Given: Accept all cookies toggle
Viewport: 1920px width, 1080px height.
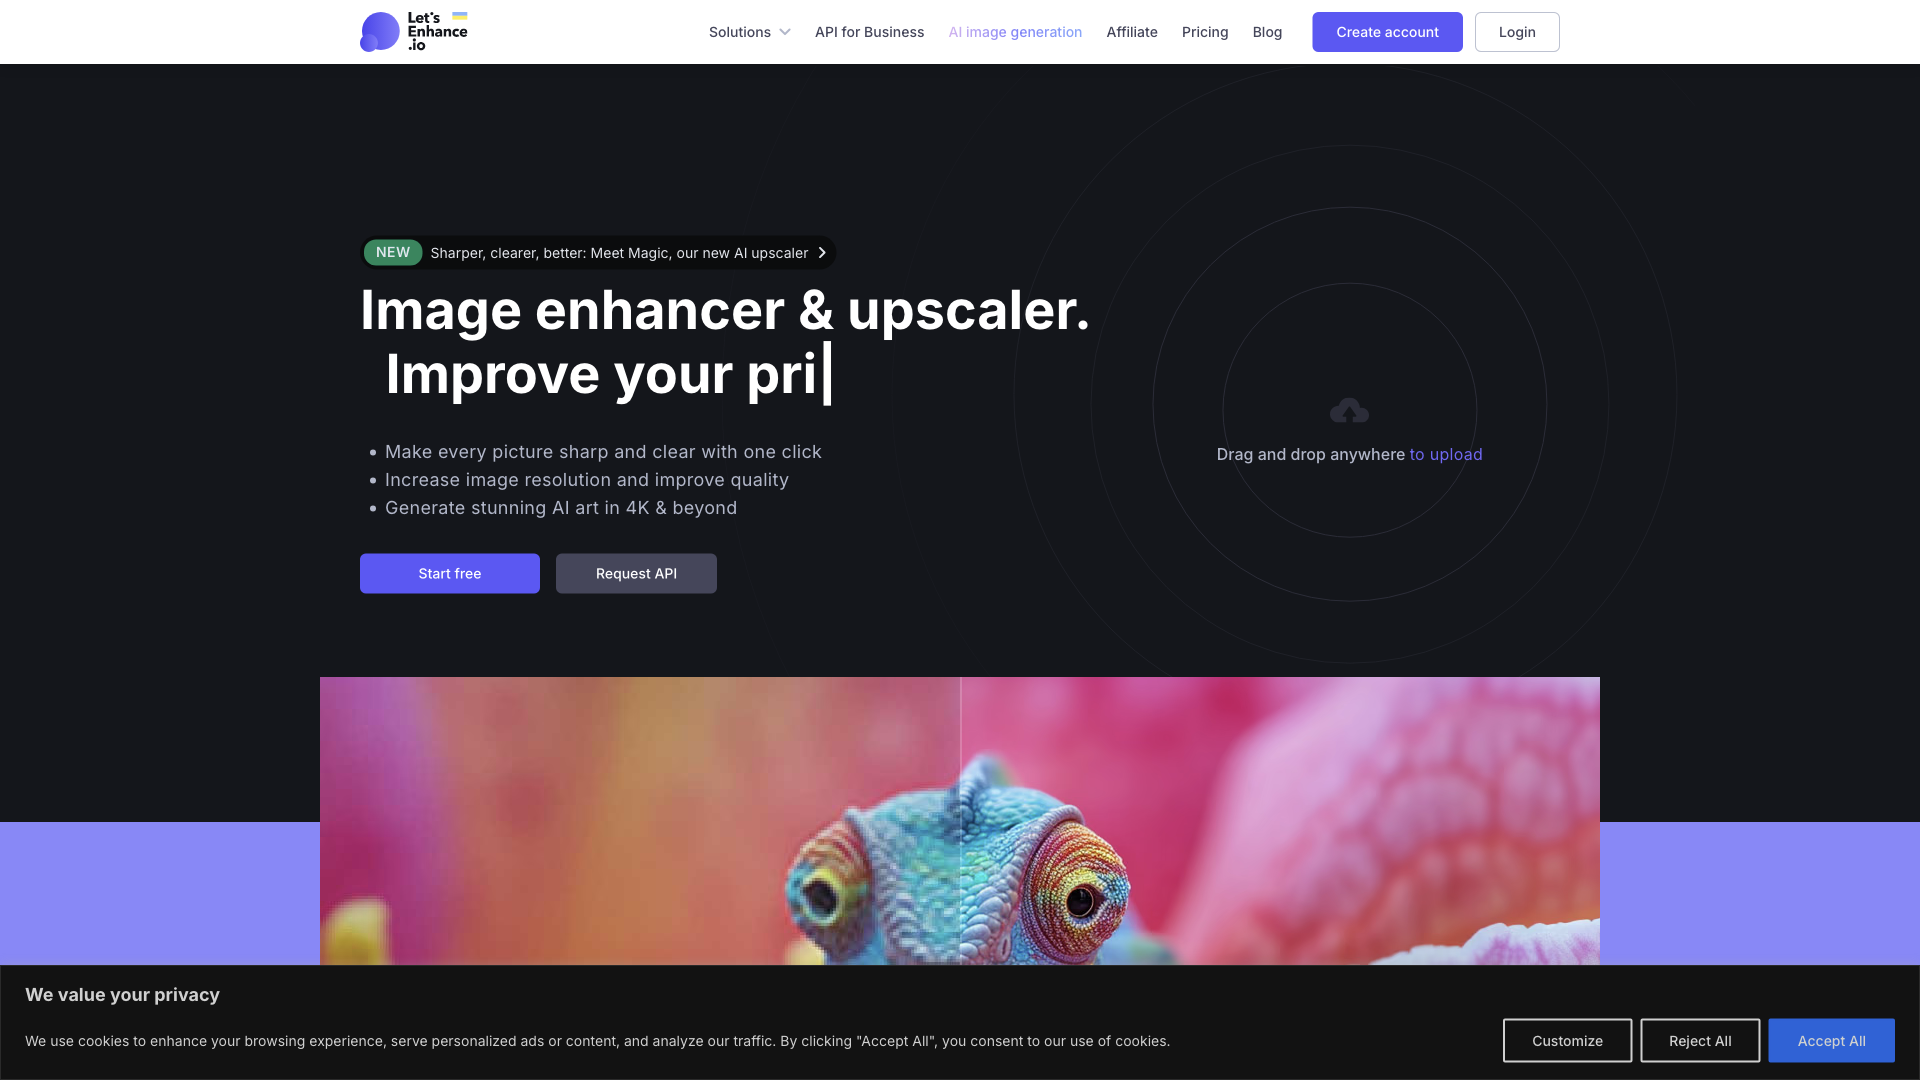Looking at the screenshot, I should click(1832, 1040).
